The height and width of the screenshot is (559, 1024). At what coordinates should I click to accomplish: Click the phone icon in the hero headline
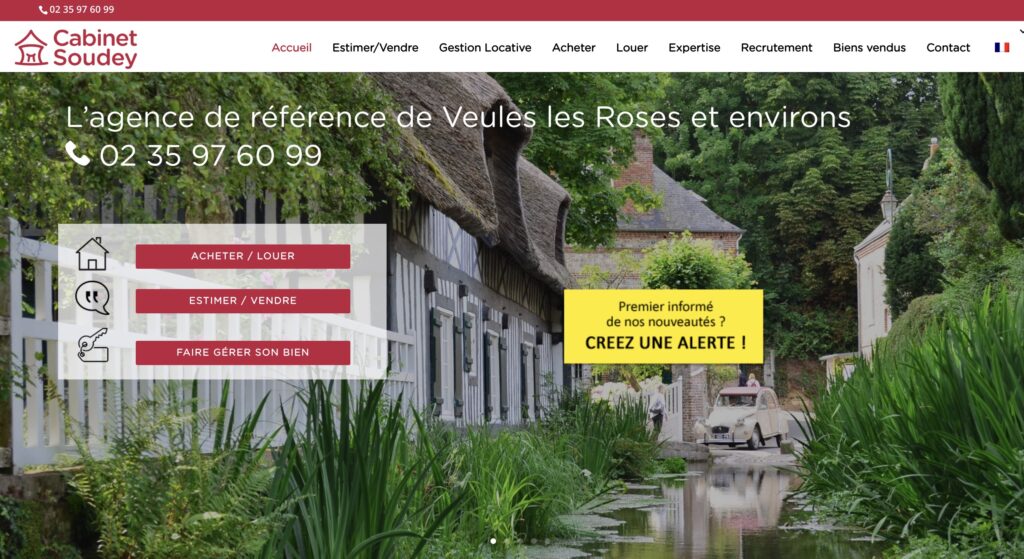click(x=78, y=154)
